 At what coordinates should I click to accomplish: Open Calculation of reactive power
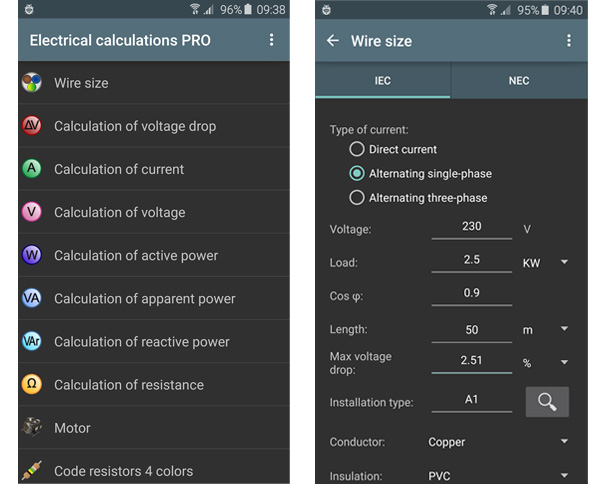tap(141, 341)
